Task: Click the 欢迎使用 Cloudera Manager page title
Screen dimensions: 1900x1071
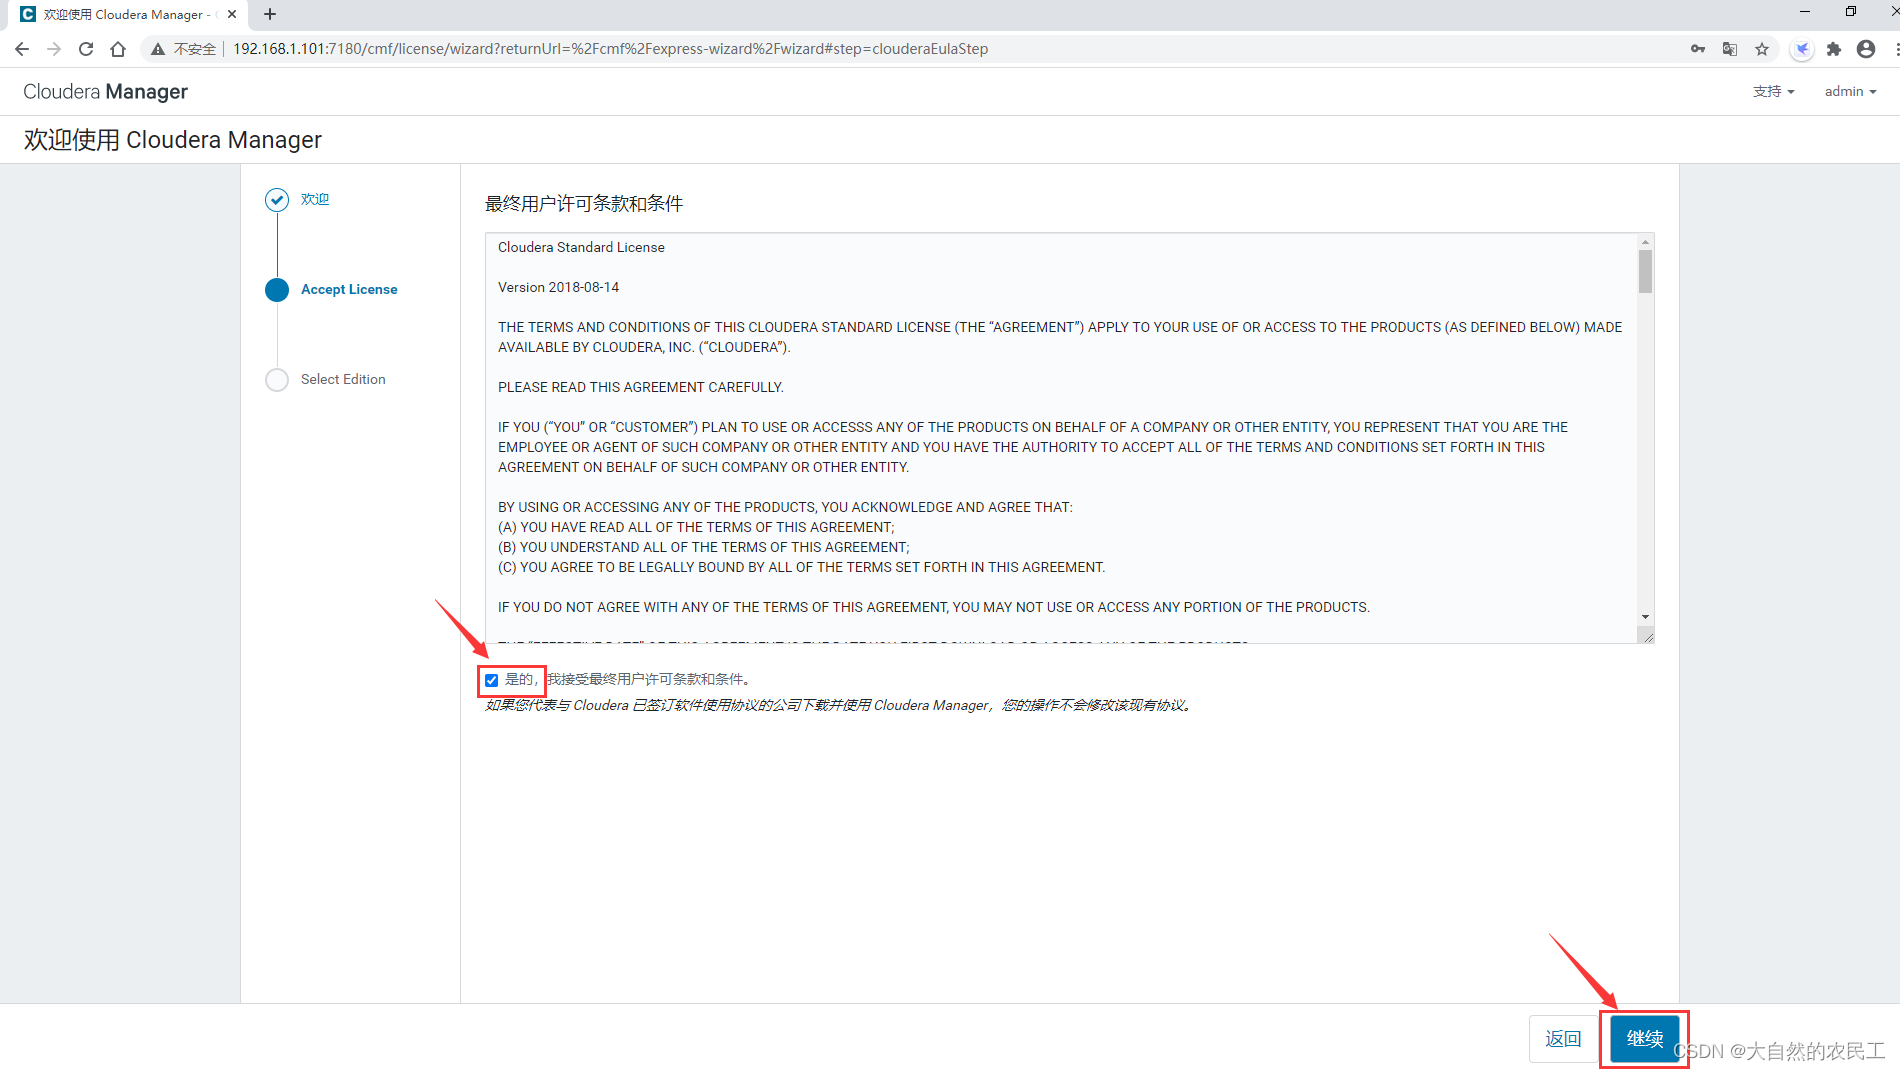Action: (173, 140)
